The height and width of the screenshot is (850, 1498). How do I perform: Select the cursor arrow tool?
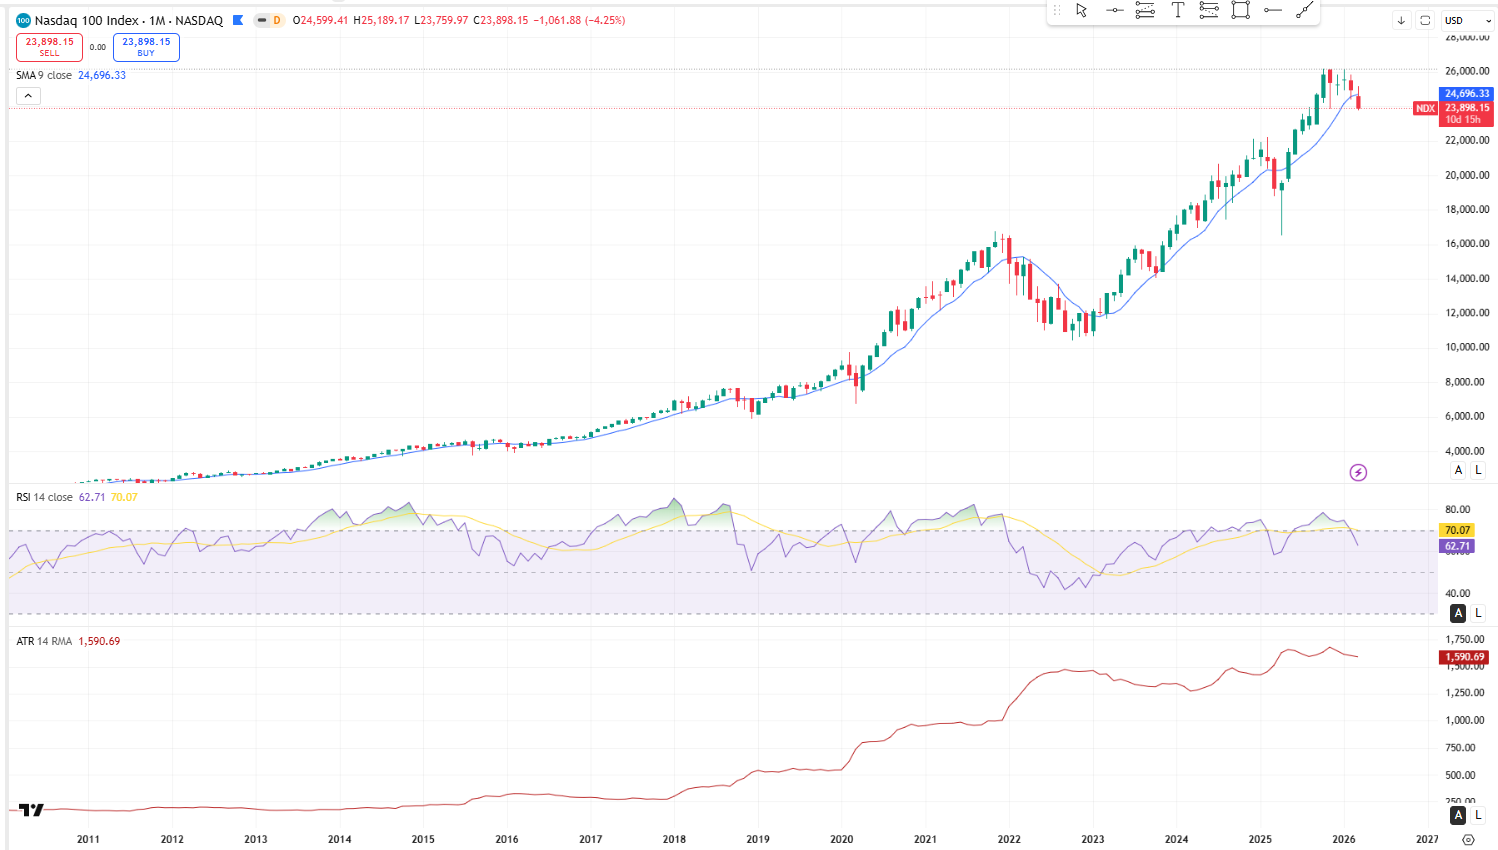tap(1081, 10)
